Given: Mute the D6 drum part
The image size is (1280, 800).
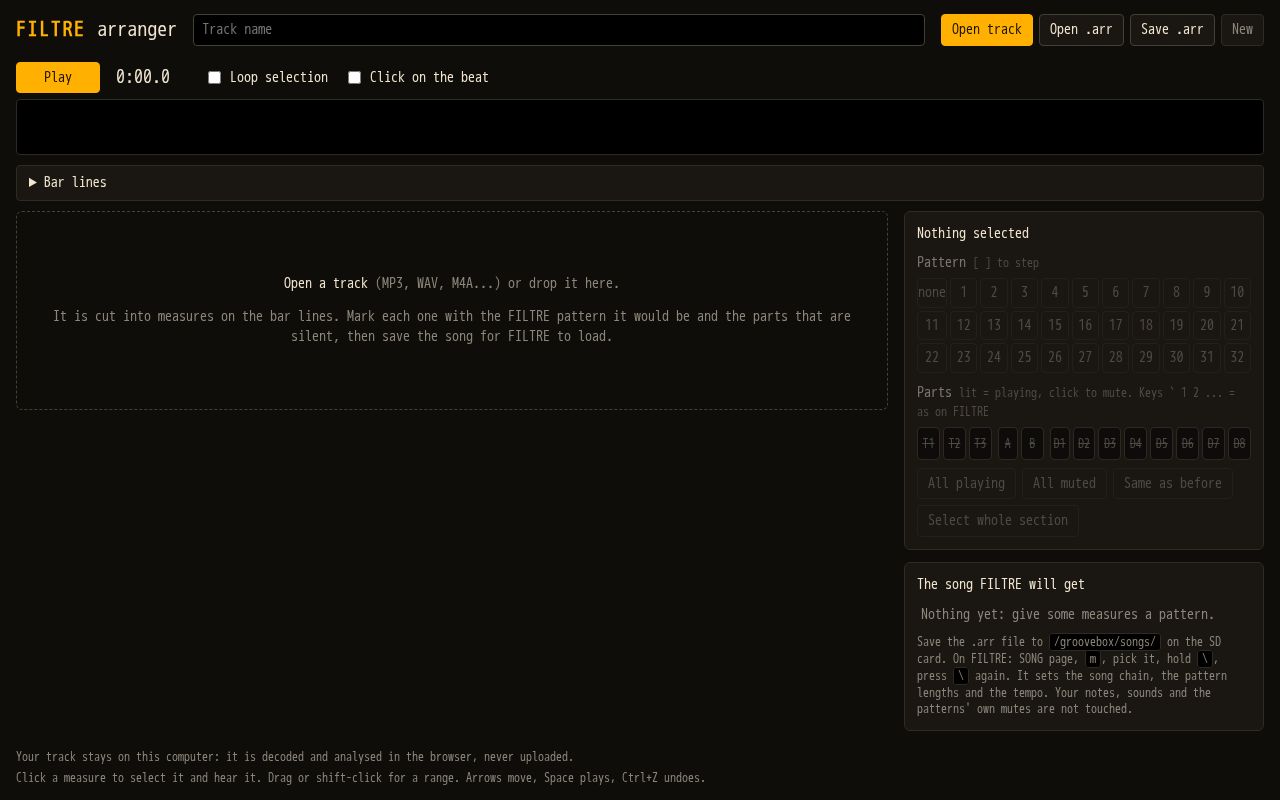Looking at the screenshot, I should (x=1187, y=444).
